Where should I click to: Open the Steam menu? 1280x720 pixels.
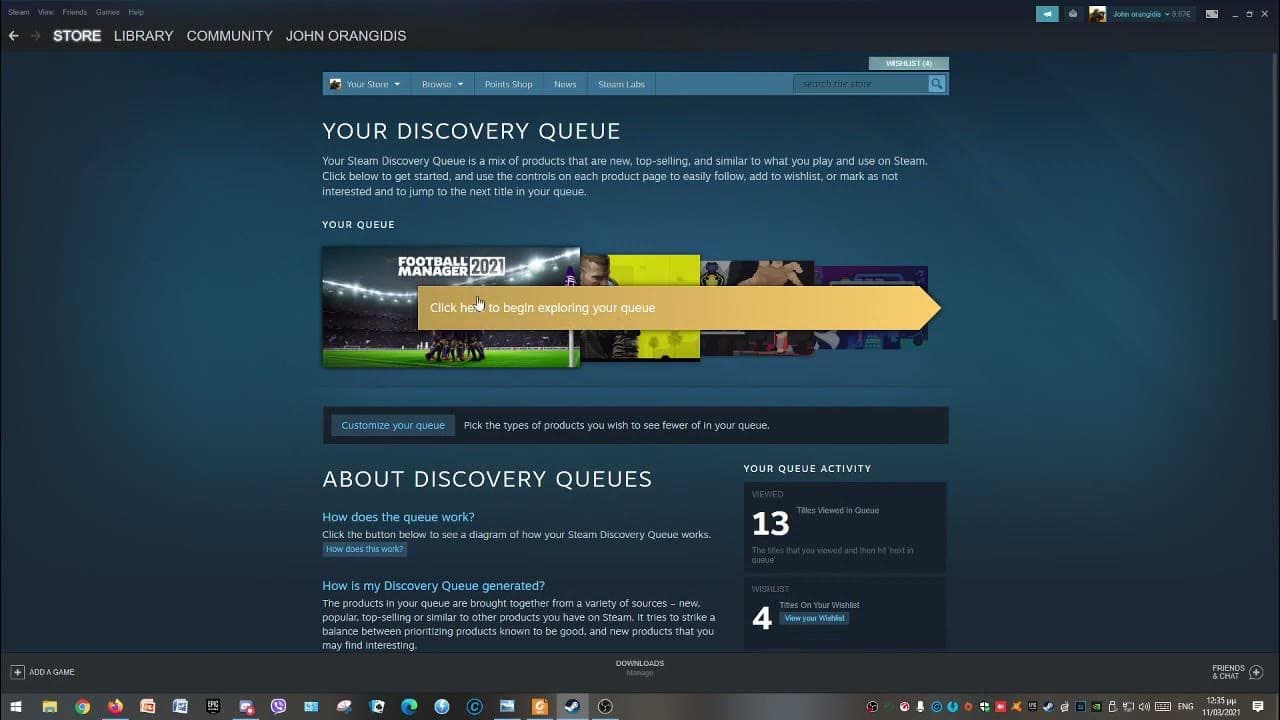click(x=18, y=12)
